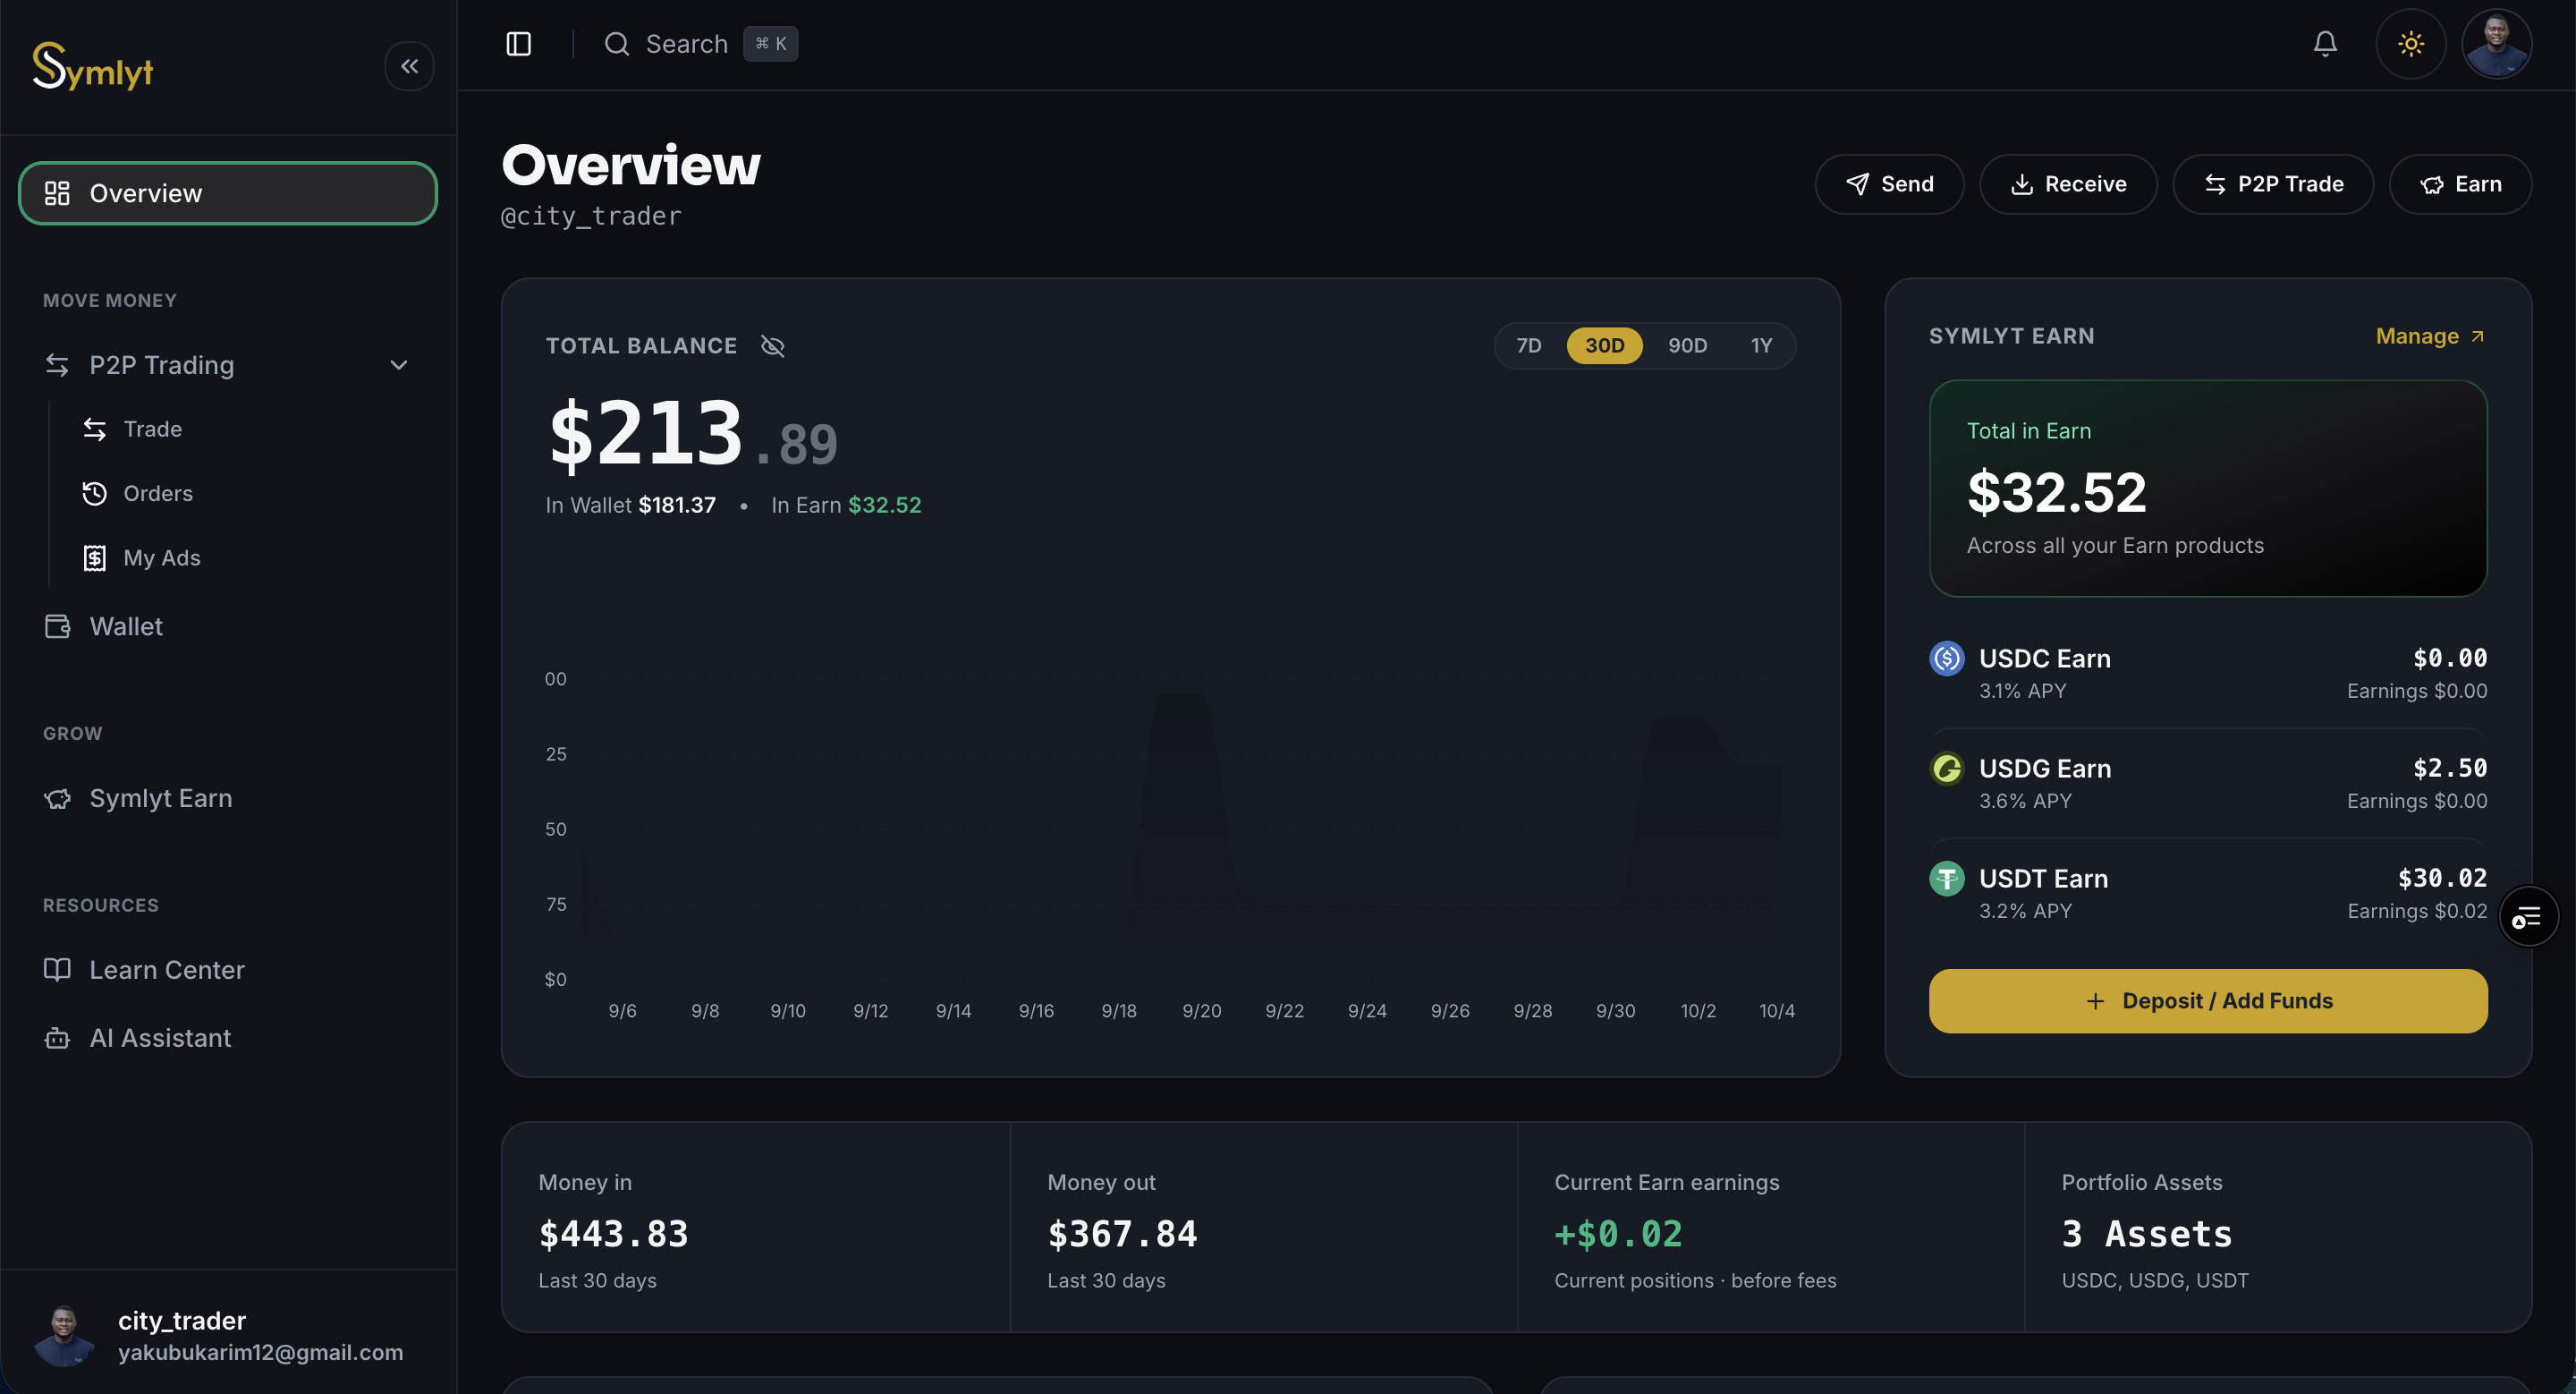Open notifications bell

(x=2325, y=44)
